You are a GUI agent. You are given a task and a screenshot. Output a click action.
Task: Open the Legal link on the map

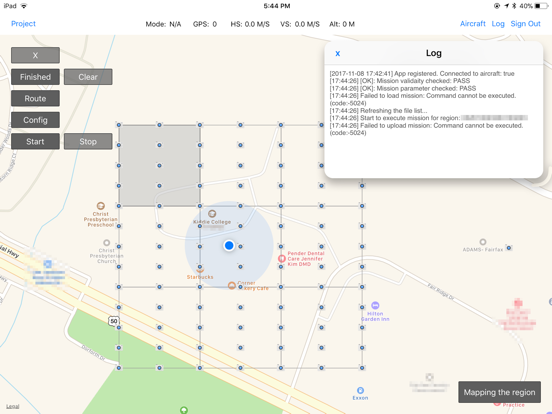point(13,406)
